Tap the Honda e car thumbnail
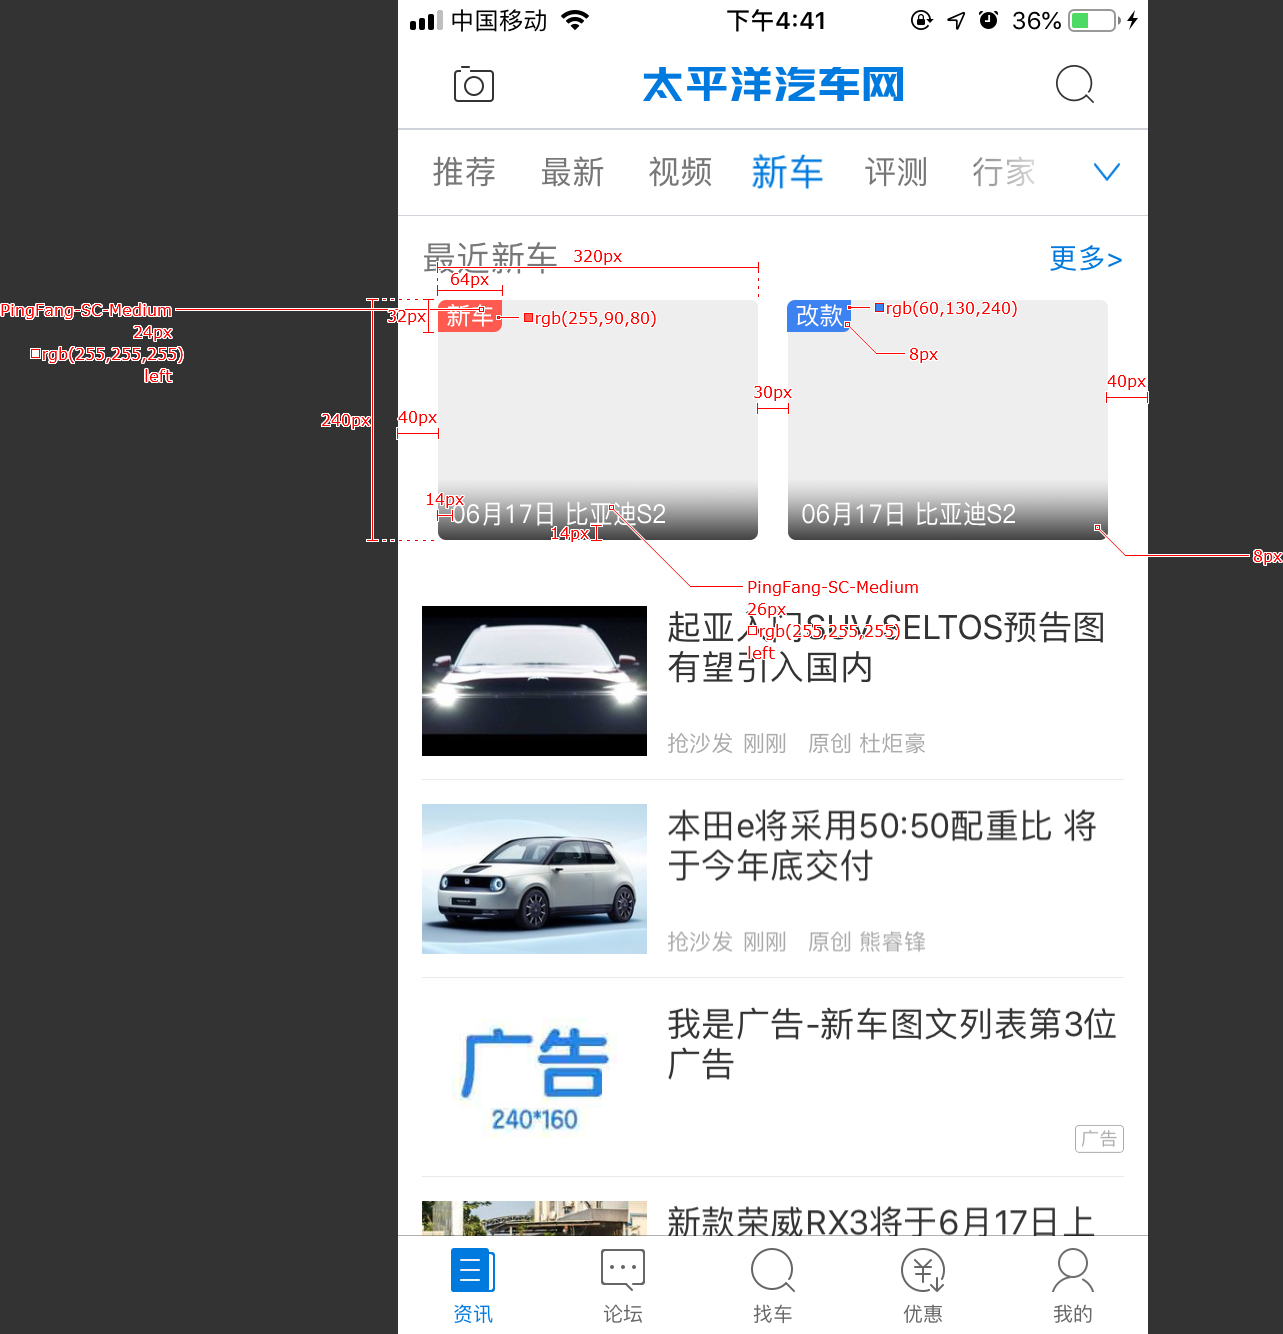Viewport: 1283px width, 1334px height. click(x=534, y=879)
